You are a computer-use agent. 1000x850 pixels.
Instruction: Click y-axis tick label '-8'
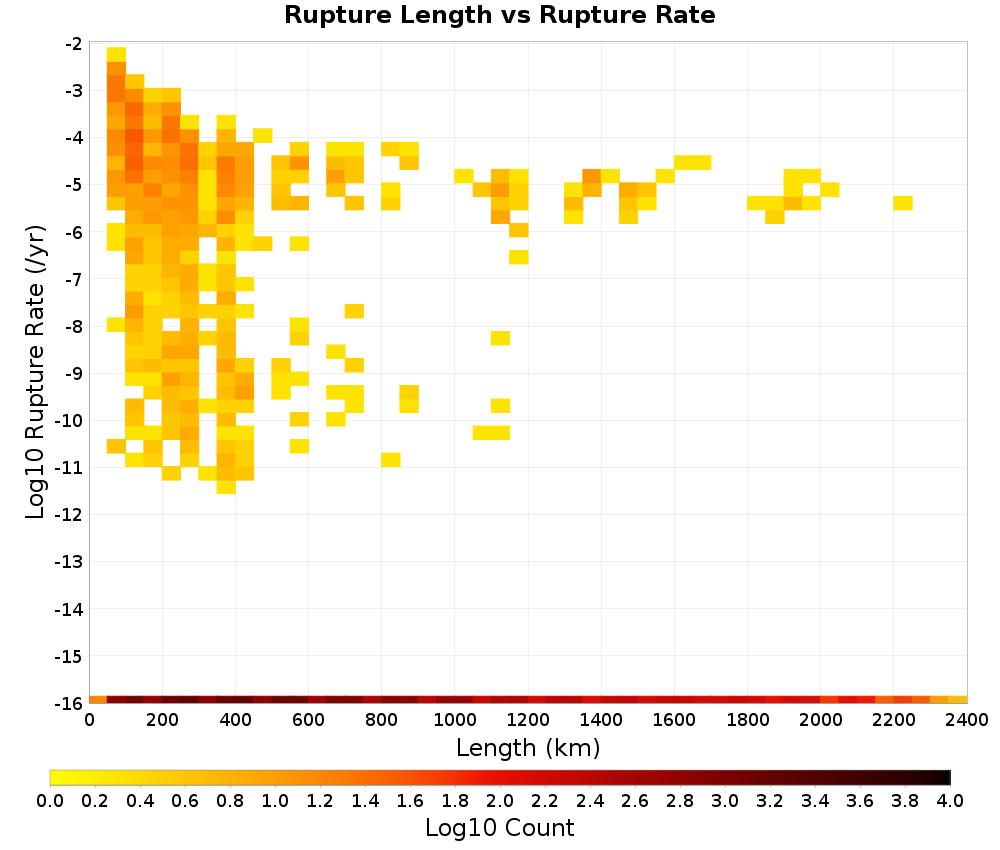(74, 326)
